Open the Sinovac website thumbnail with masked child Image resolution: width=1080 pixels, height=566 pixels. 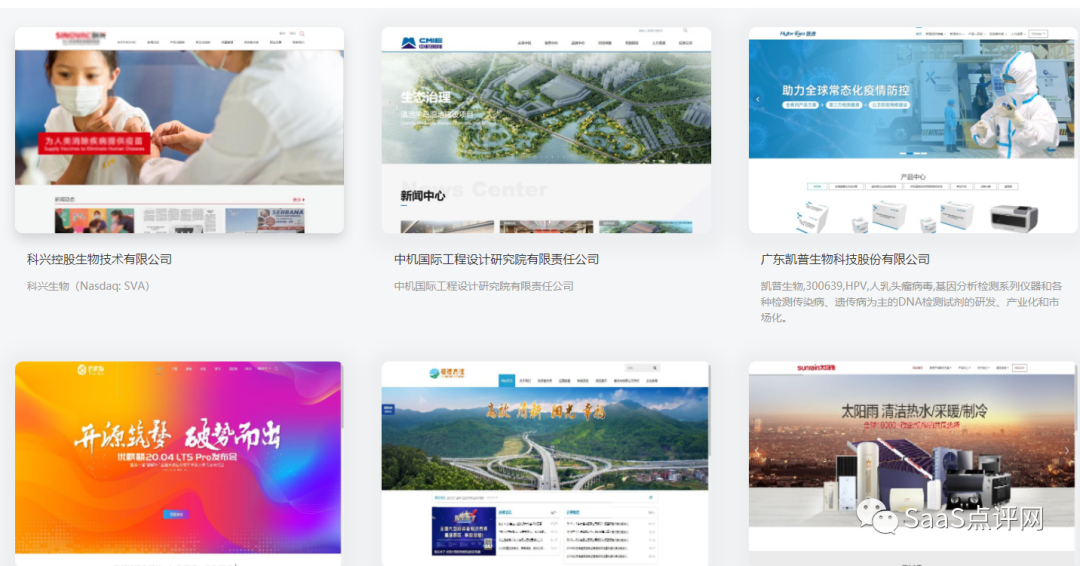point(179,130)
